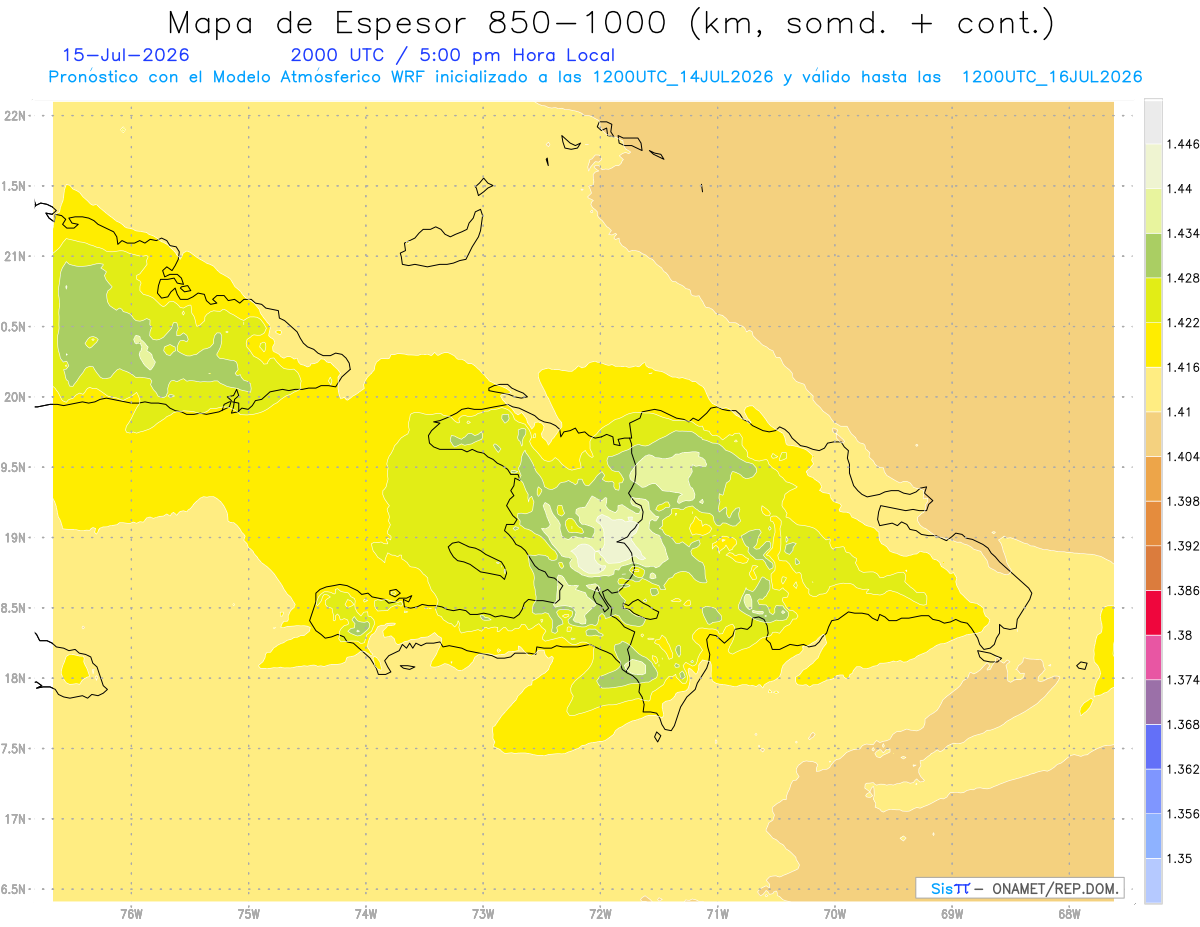Click the legend value '1.428'
The height and width of the screenshot is (927, 1200).
point(1184,278)
